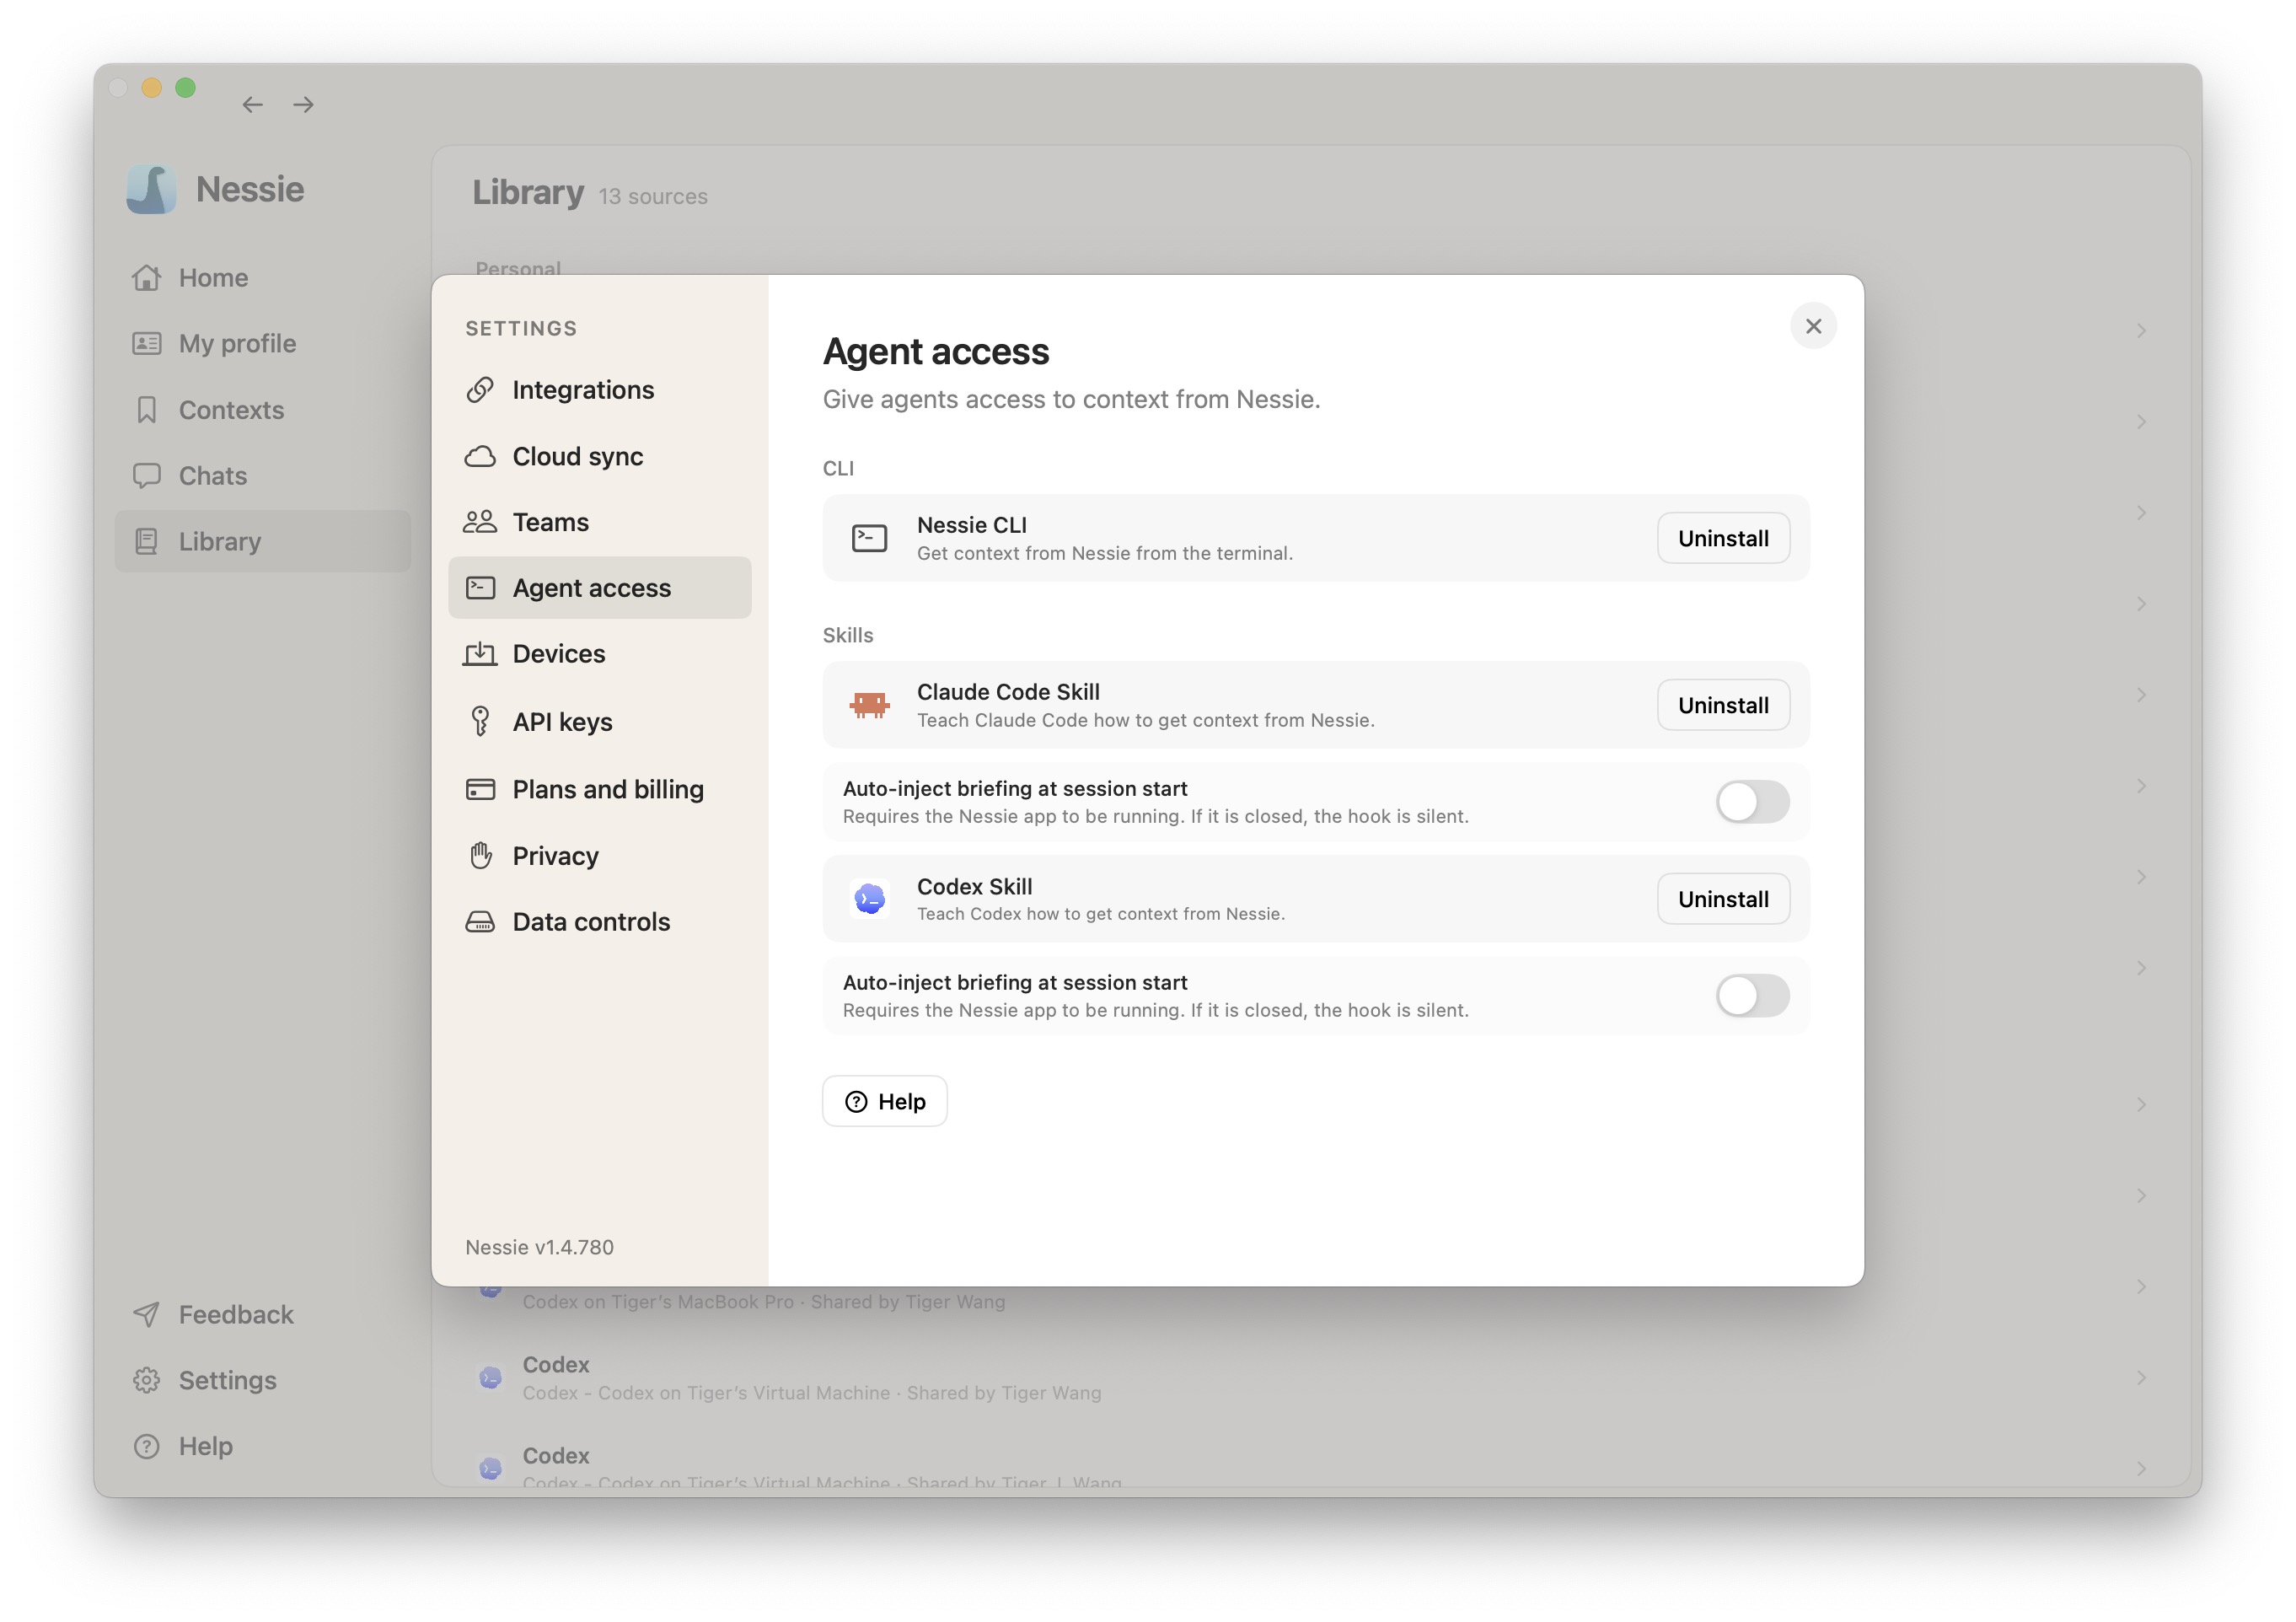Click the Help question-mark icon in sidebar

[x=146, y=1446]
